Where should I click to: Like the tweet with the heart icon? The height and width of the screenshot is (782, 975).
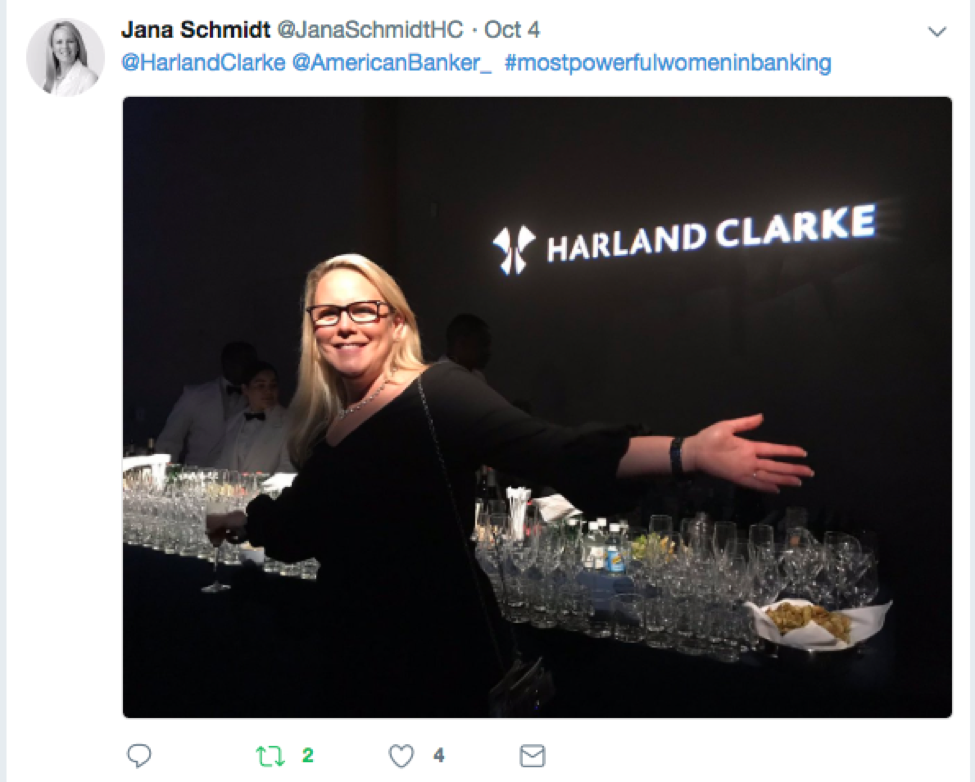(401, 756)
